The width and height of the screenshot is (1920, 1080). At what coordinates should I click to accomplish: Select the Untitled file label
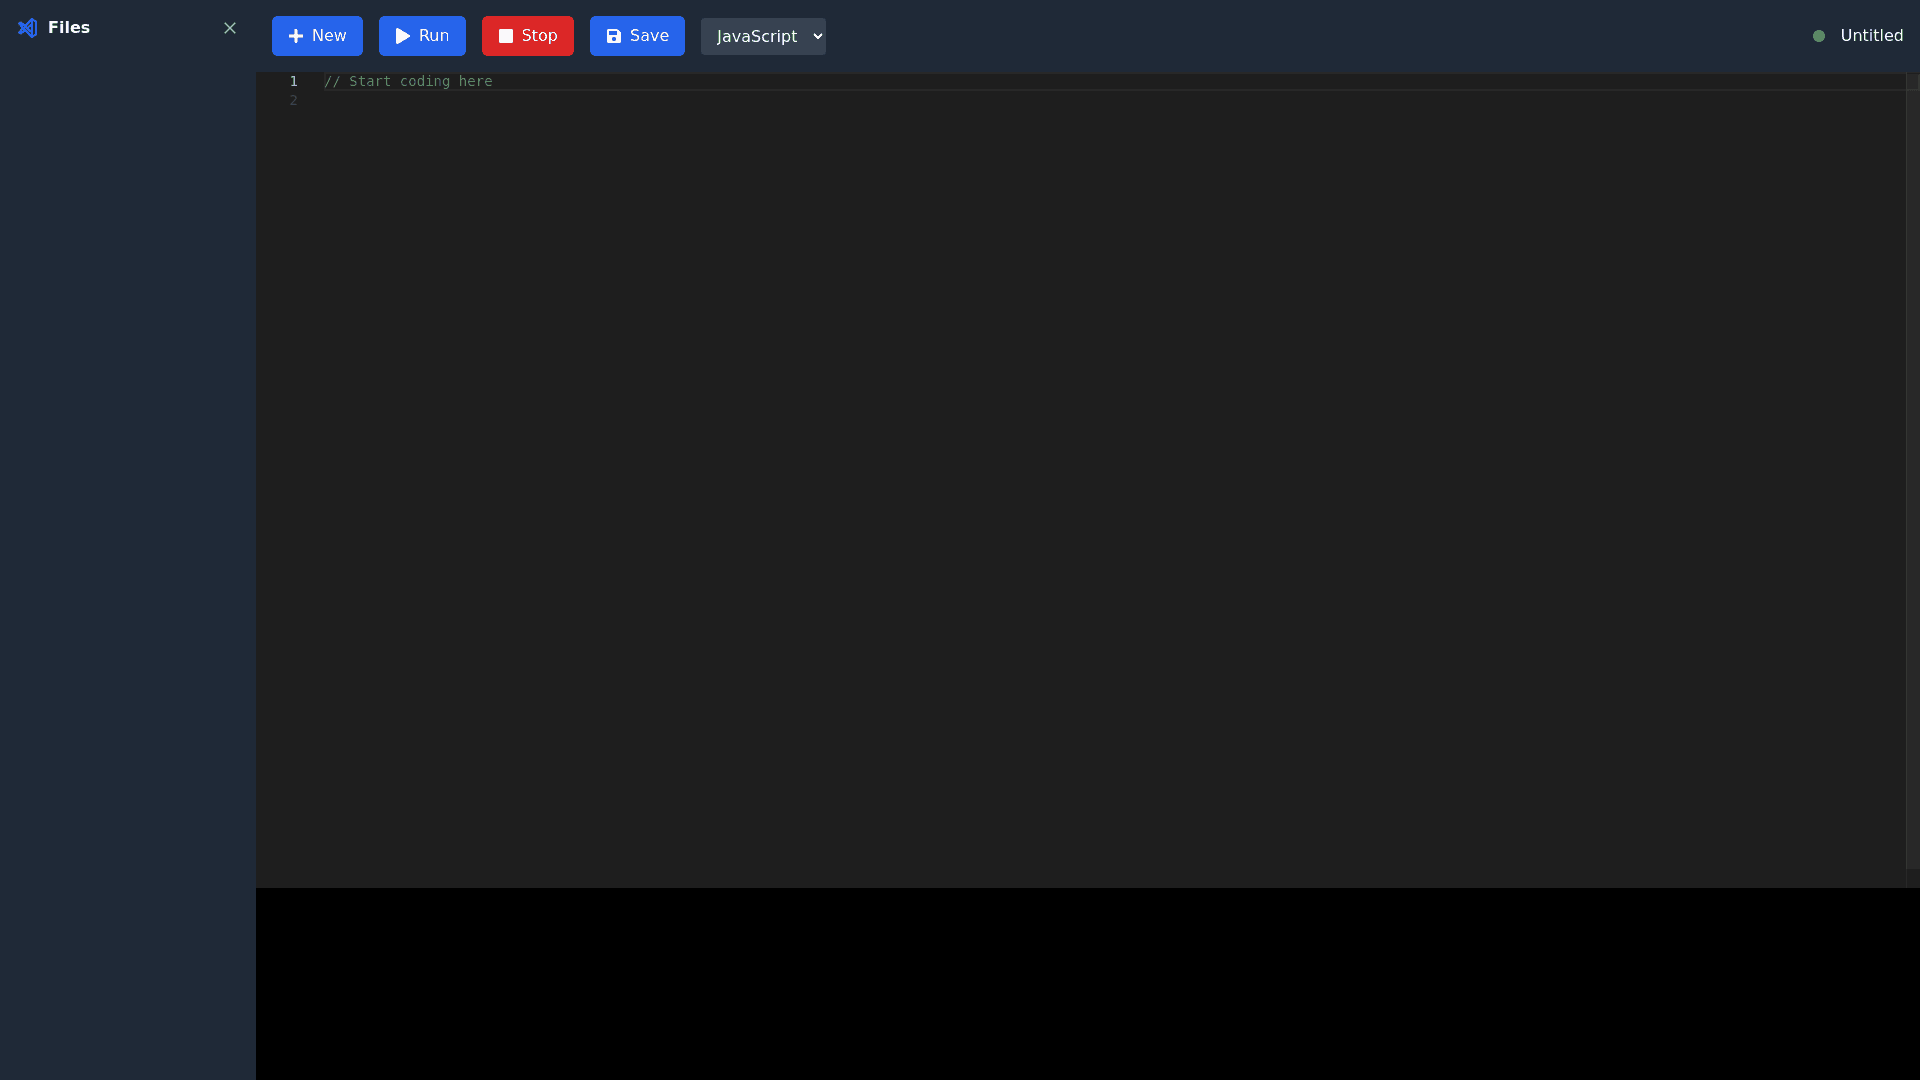coord(1872,36)
